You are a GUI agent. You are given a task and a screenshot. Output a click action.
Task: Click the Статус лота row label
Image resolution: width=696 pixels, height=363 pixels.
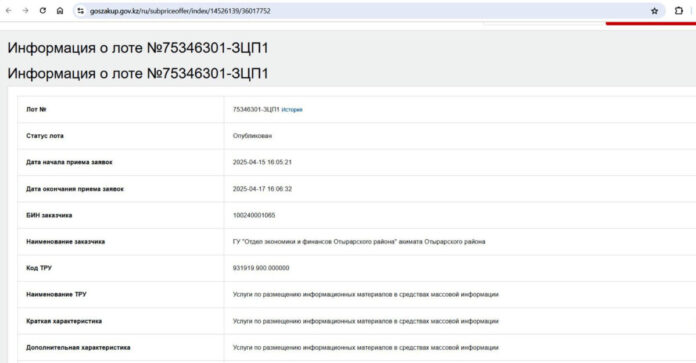click(x=44, y=136)
